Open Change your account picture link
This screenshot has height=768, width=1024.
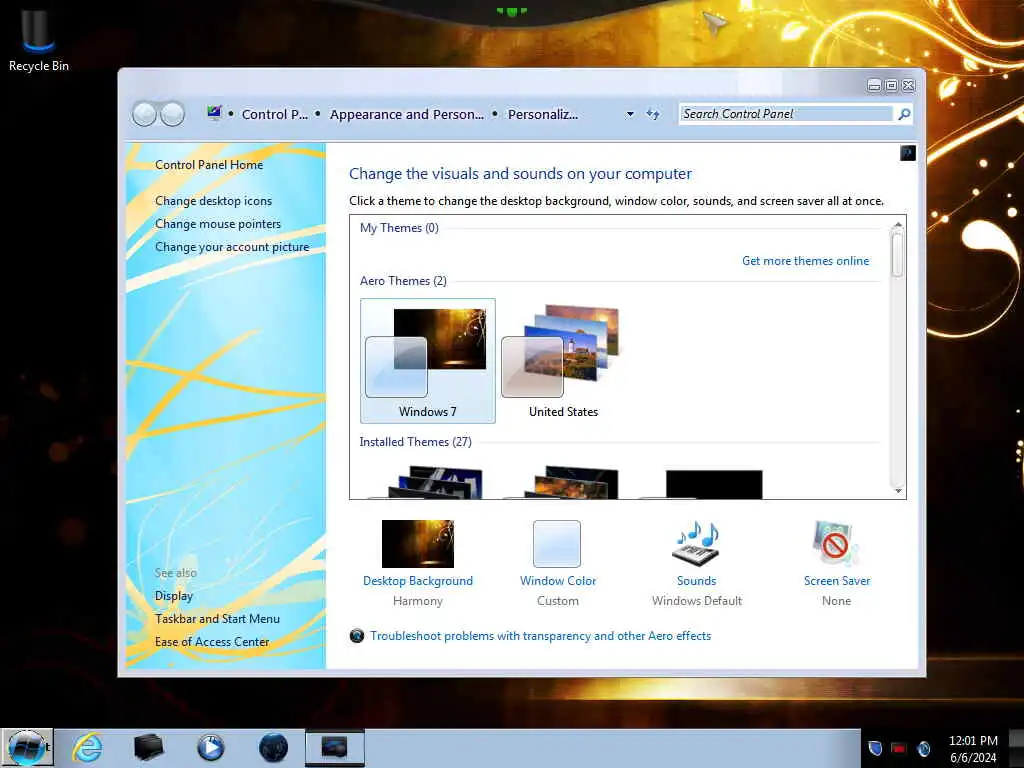(232, 247)
